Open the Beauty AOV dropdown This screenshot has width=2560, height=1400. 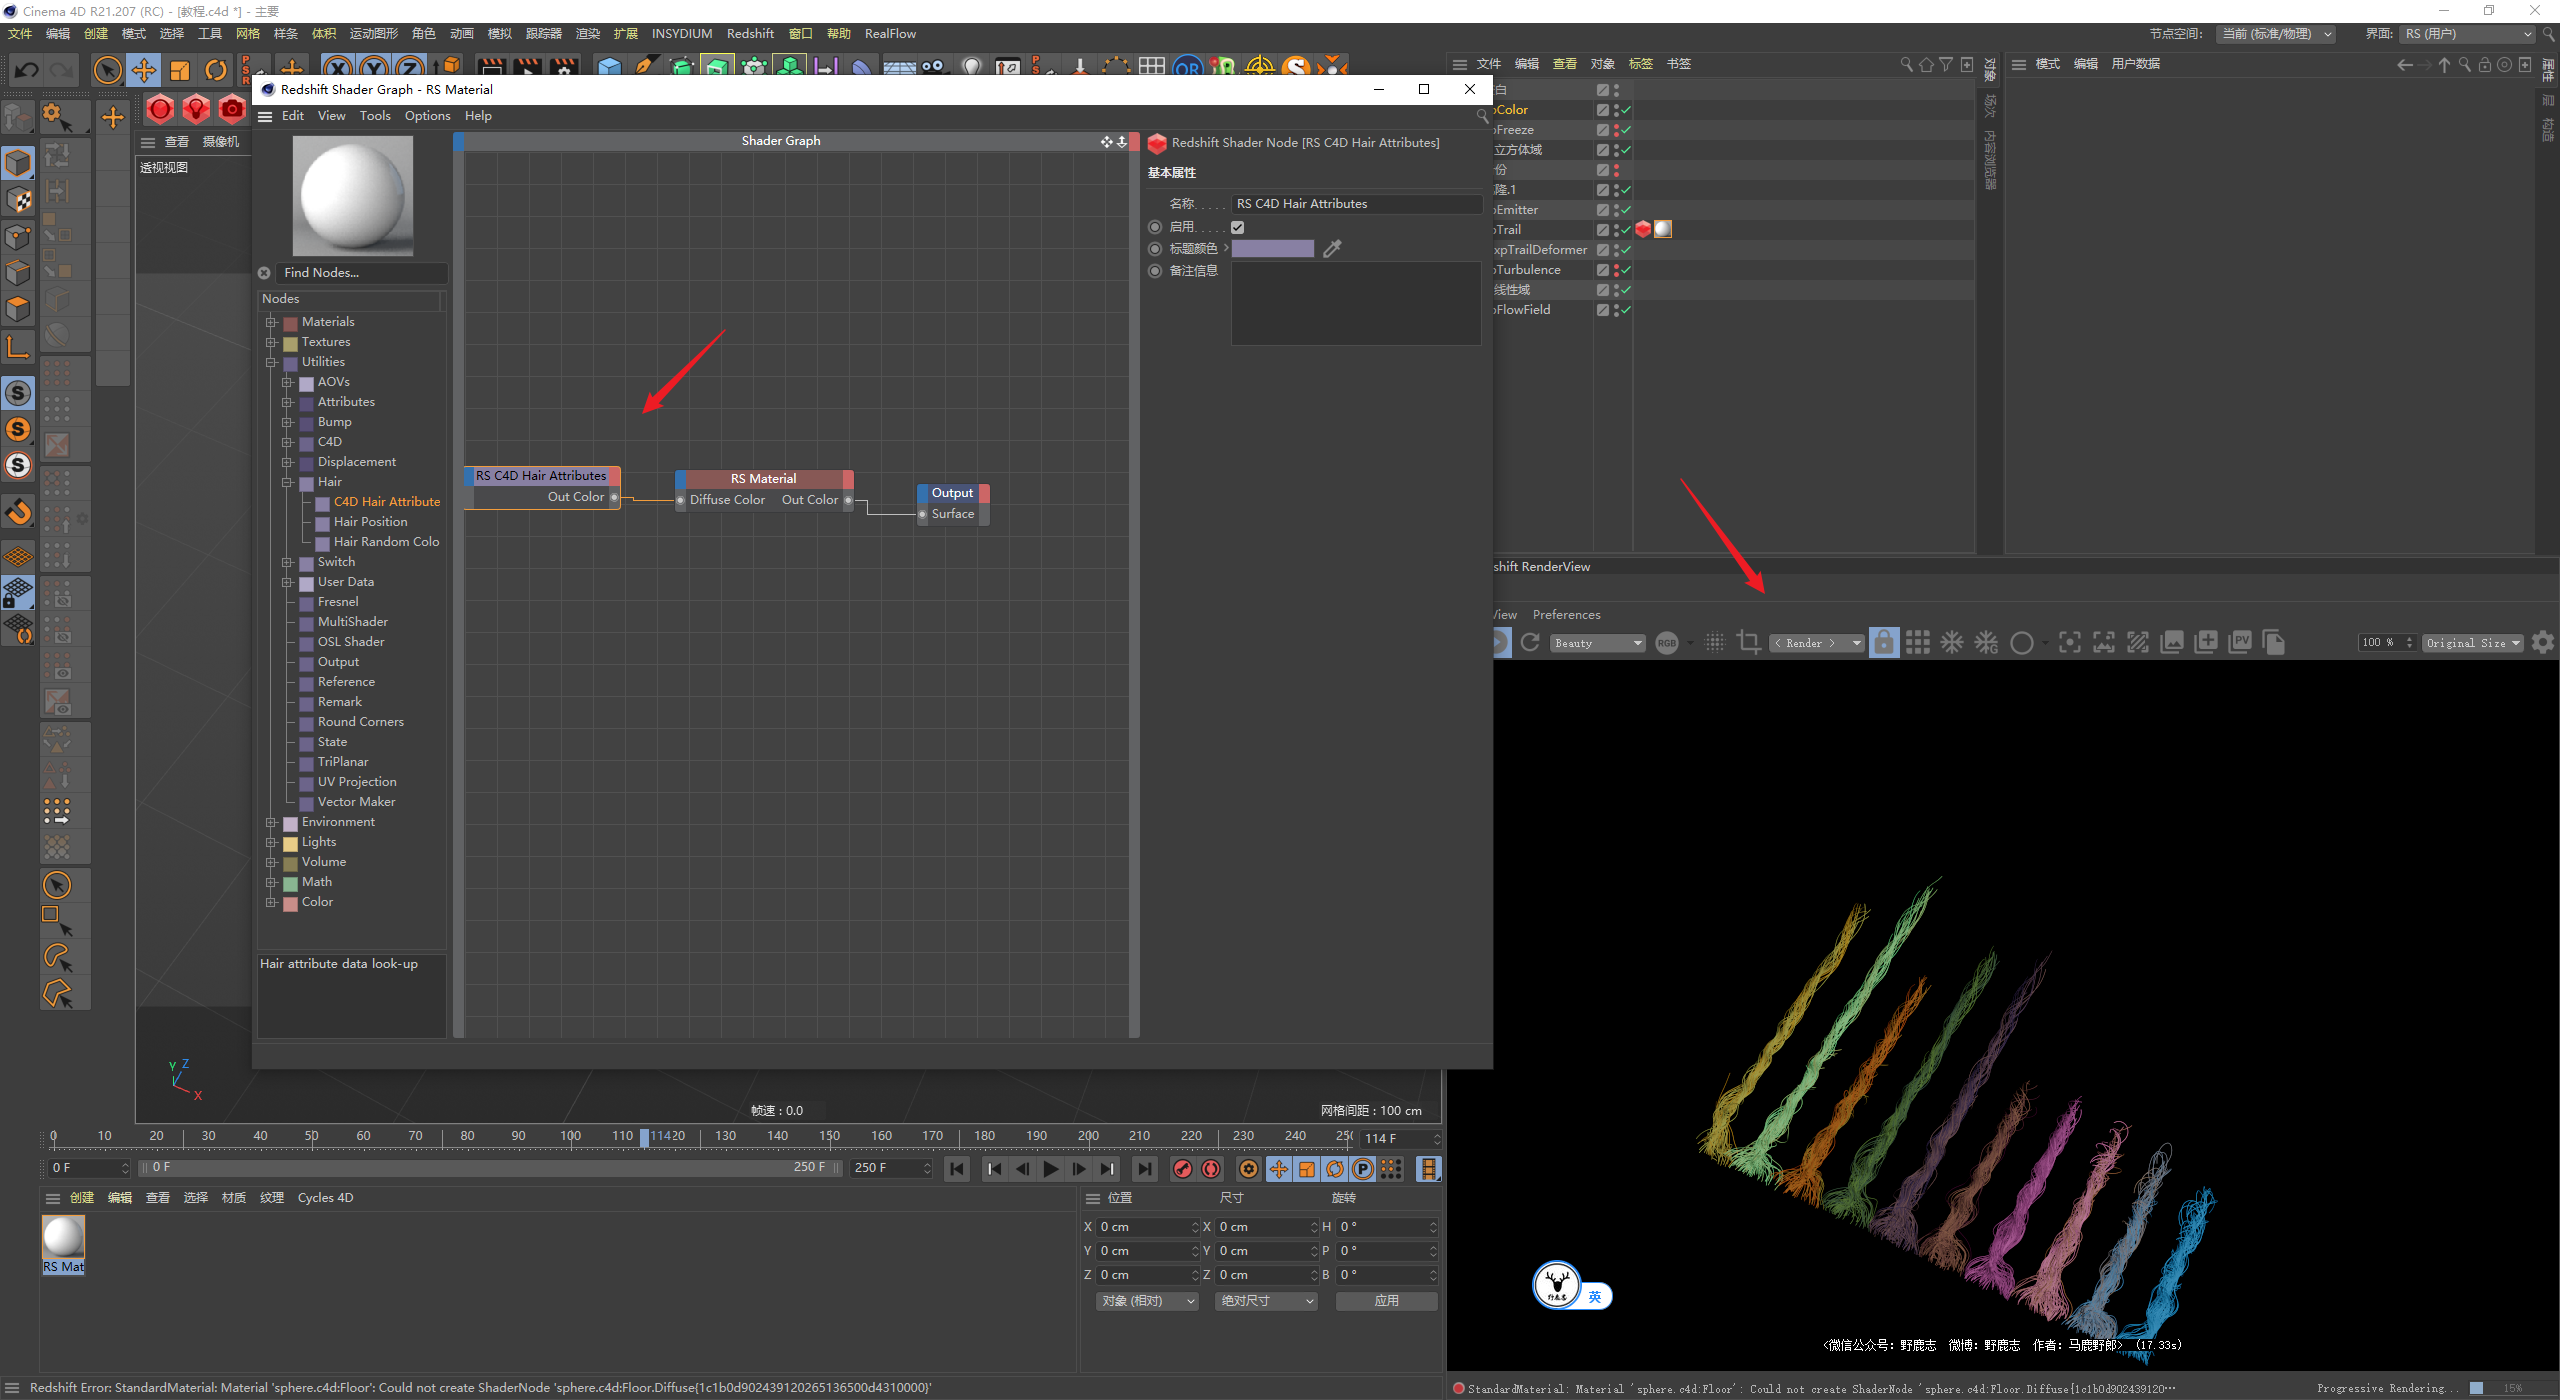point(1598,643)
